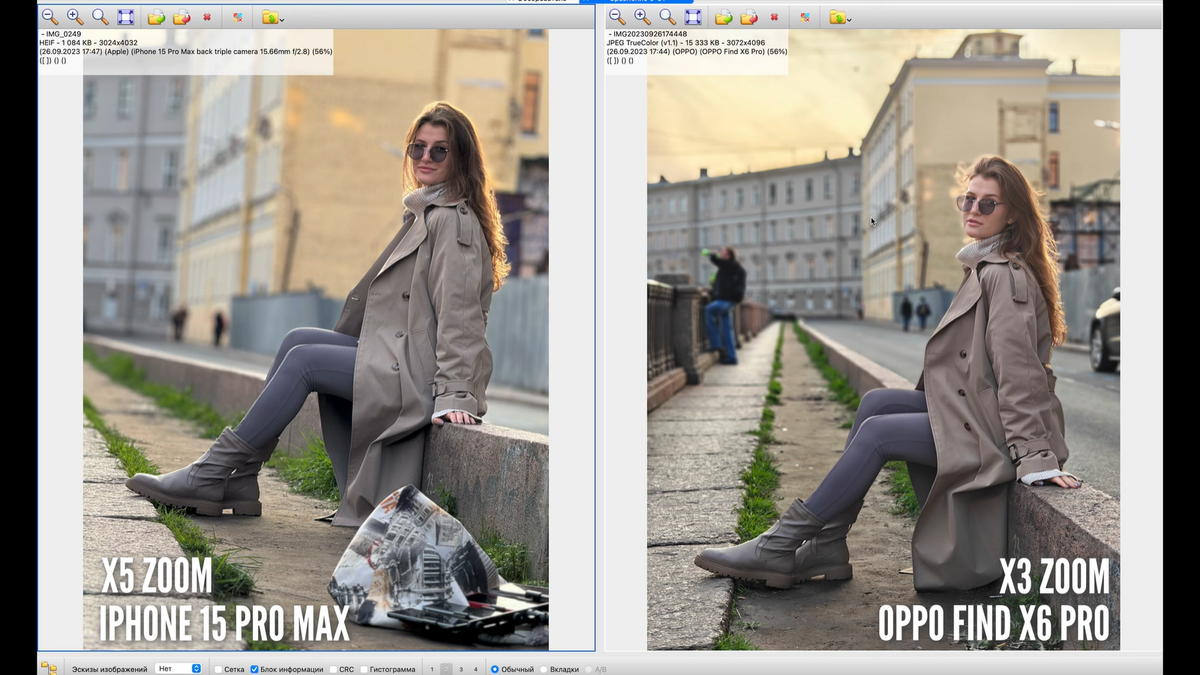The image size is (1200, 675).
Task: Set actual-size zoom in left pane
Action: 100,17
